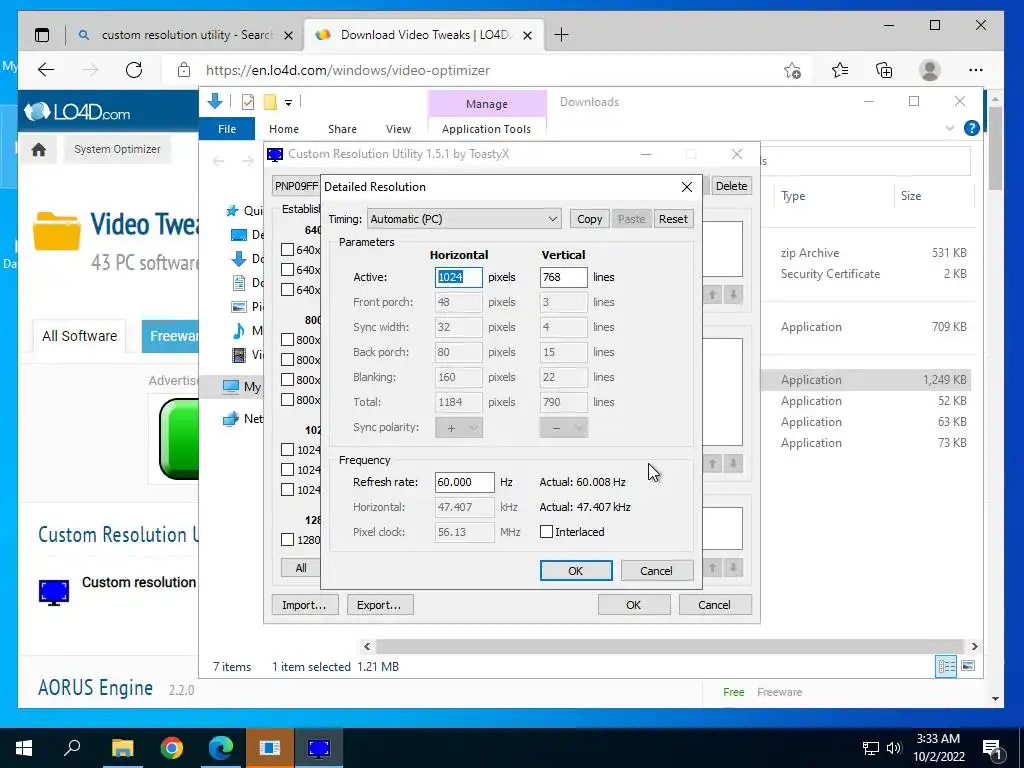The width and height of the screenshot is (1024, 768).
Task: Add page to favorites star icon
Action: 792,71
